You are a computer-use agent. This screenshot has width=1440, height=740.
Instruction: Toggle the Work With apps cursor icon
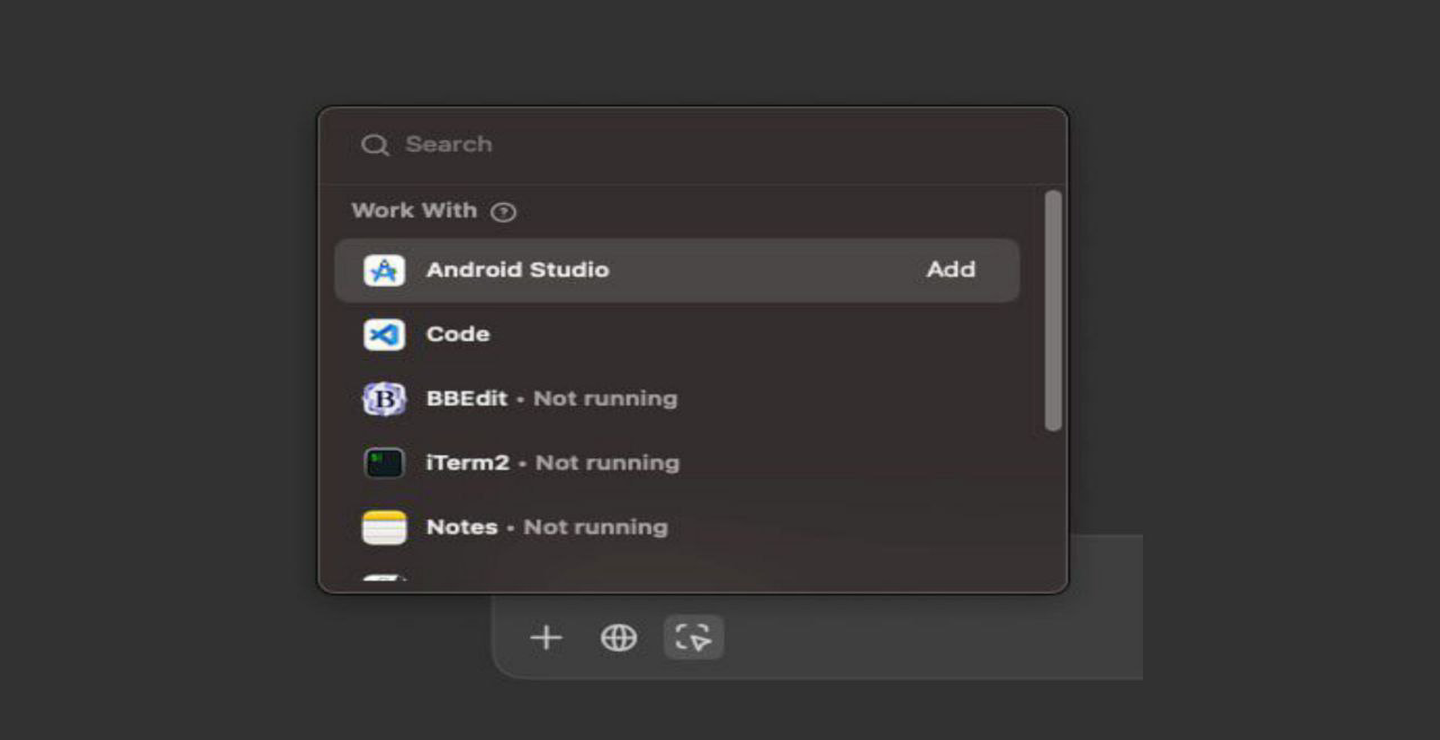tap(693, 638)
